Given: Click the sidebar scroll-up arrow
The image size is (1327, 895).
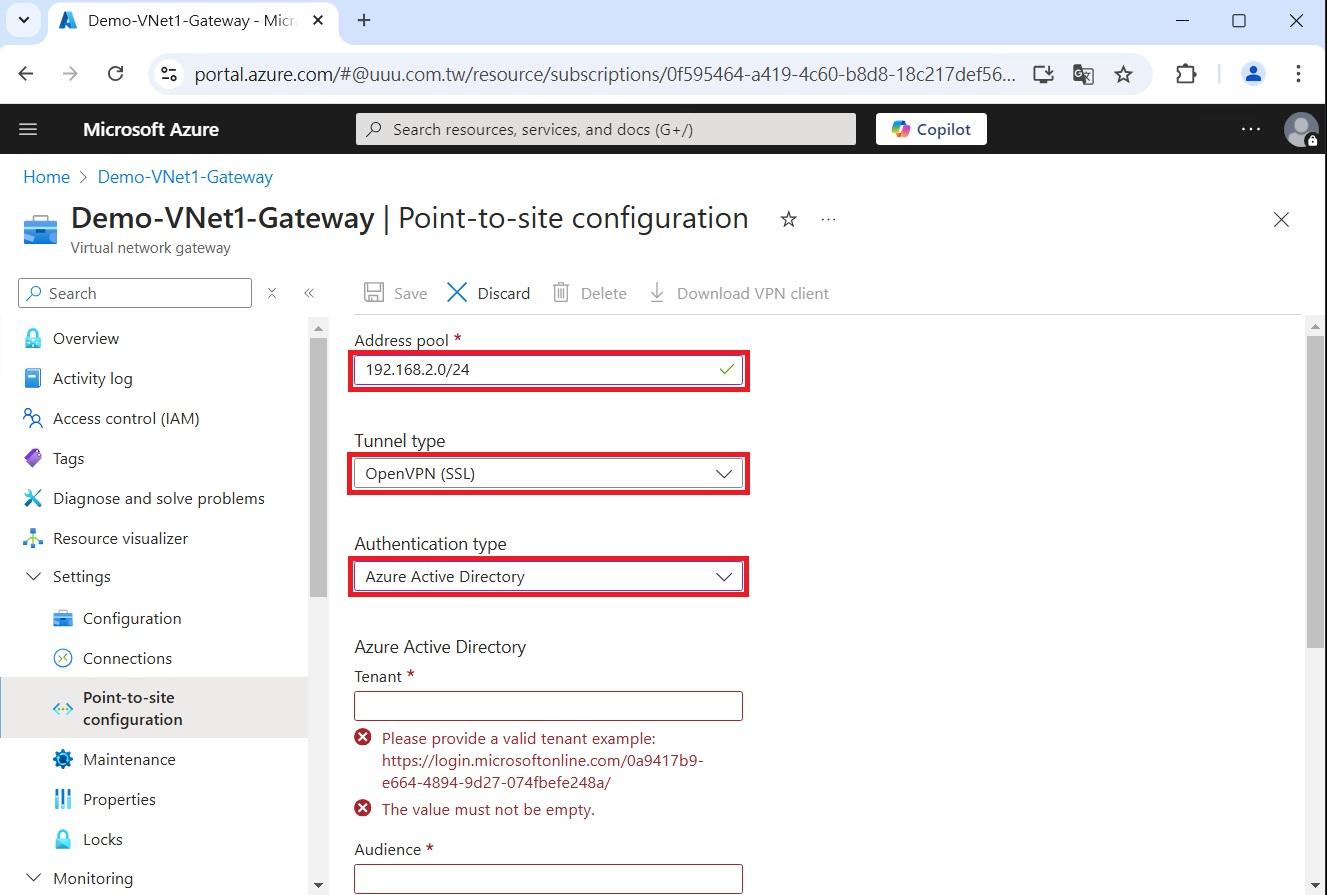Looking at the screenshot, I should 318,328.
